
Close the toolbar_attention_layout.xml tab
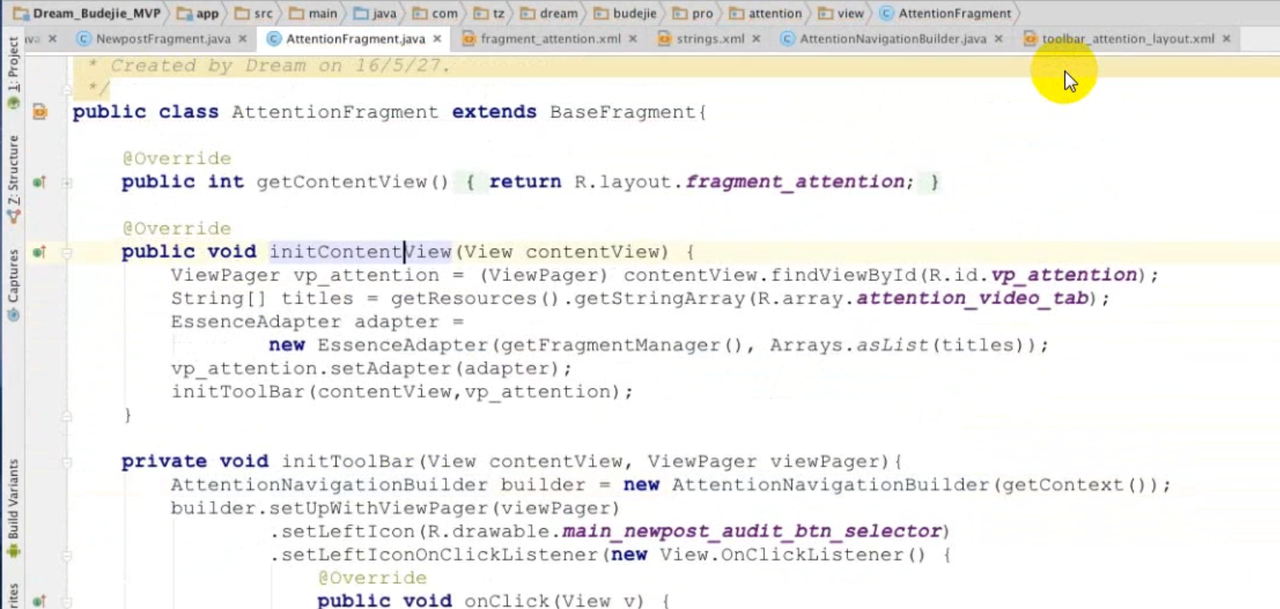coord(1227,39)
